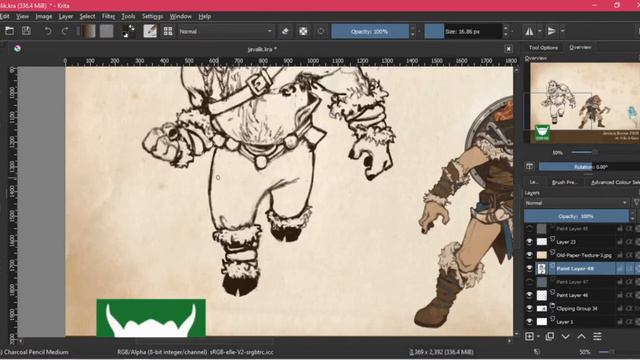Viewport: 640px width, 360px height.
Task: Open the Image menu
Action: (x=44, y=16)
